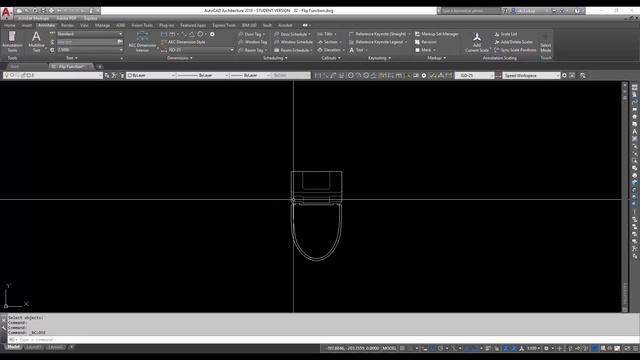Click Add/Delete Scales
The height and width of the screenshot is (360, 640).
click(513, 42)
